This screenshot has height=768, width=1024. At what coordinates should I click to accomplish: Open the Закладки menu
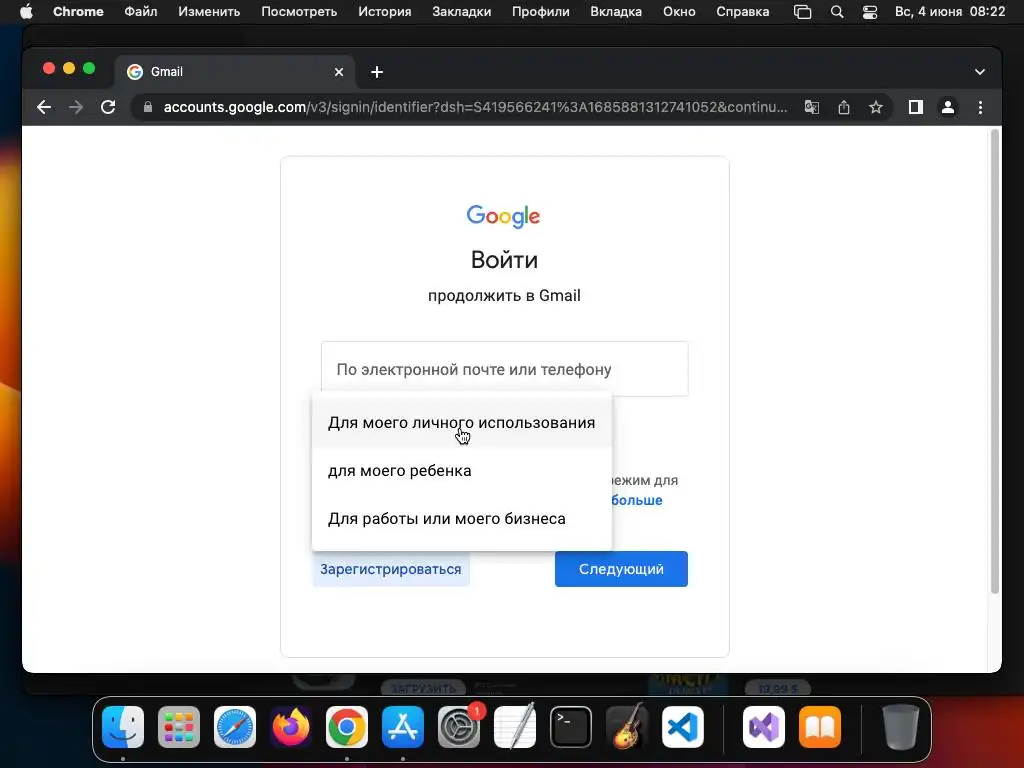[462, 12]
